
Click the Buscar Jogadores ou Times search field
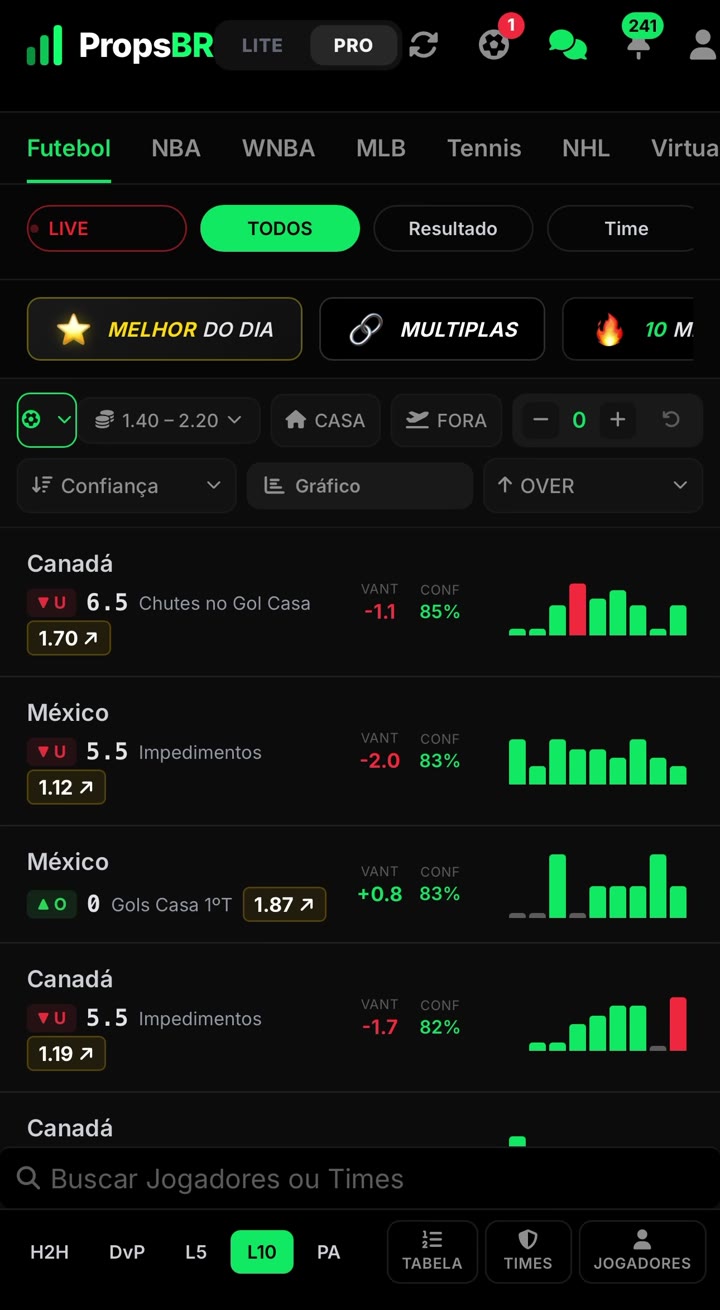click(360, 1179)
